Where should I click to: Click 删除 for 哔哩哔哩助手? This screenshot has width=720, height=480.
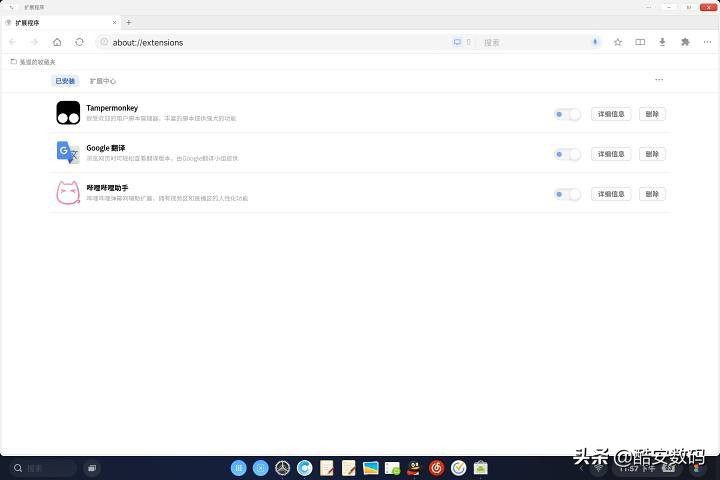652,194
